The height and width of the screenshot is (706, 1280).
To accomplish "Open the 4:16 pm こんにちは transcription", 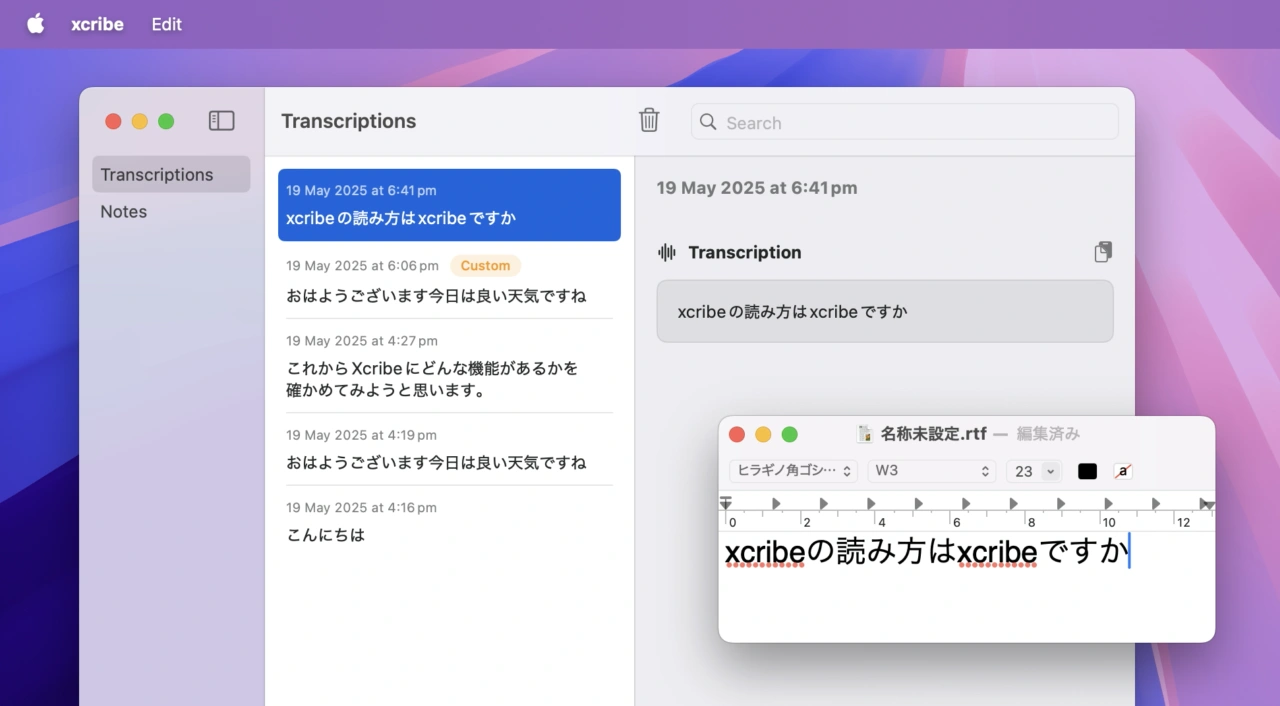I will click(448, 522).
